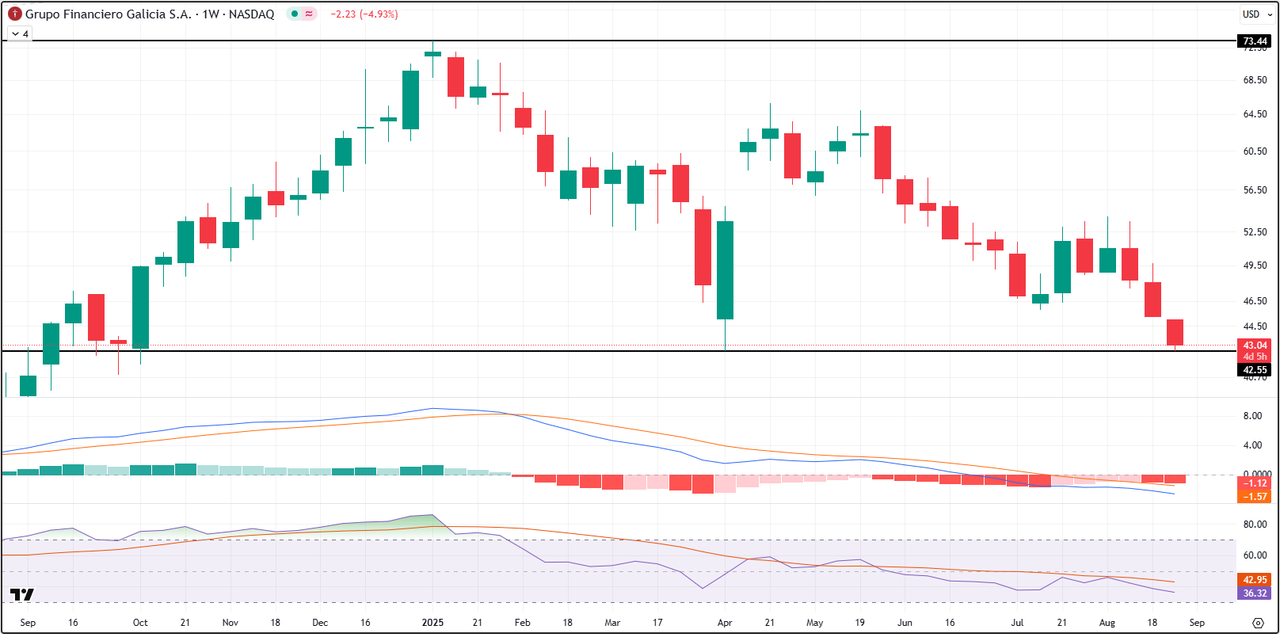
Task: Click the 64.50 price scale label
Action: pyautogui.click(x=1253, y=115)
